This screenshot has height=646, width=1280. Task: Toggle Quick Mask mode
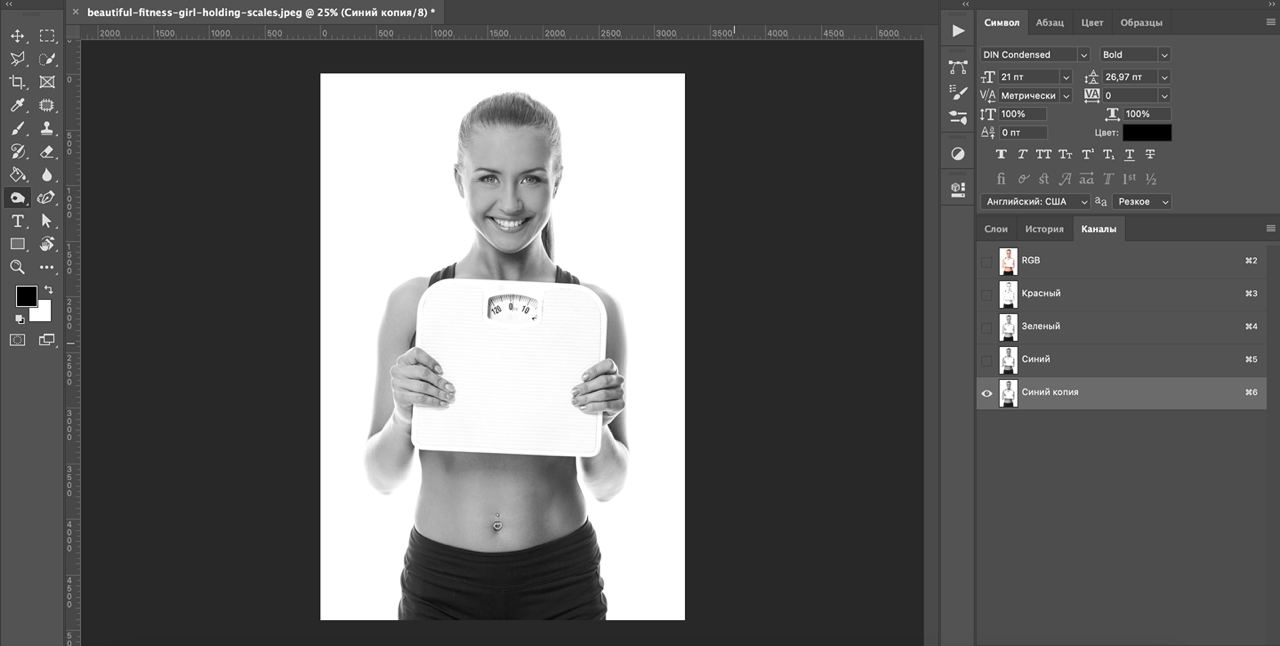(x=17, y=340)
